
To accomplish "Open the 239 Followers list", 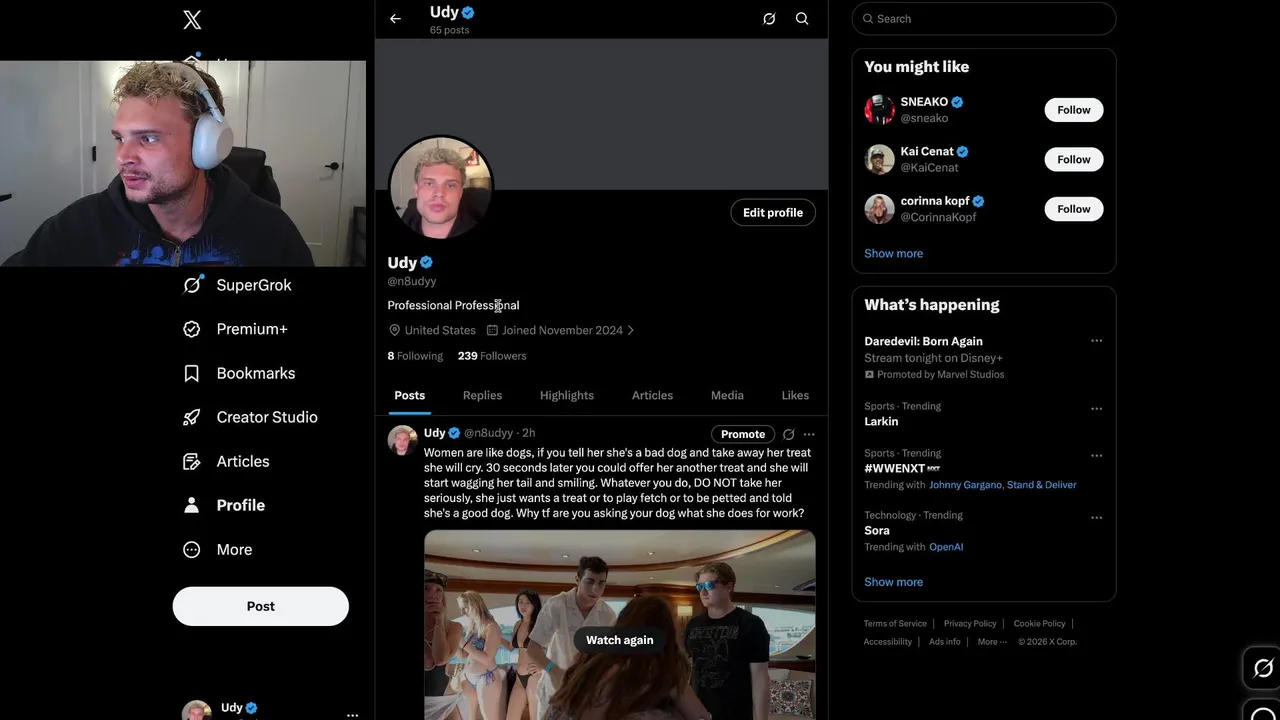I will (x=492, y=356).
